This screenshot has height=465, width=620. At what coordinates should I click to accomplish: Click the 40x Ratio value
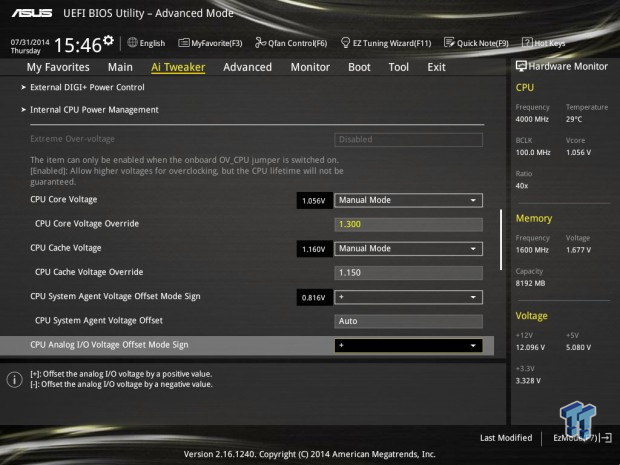522,185
